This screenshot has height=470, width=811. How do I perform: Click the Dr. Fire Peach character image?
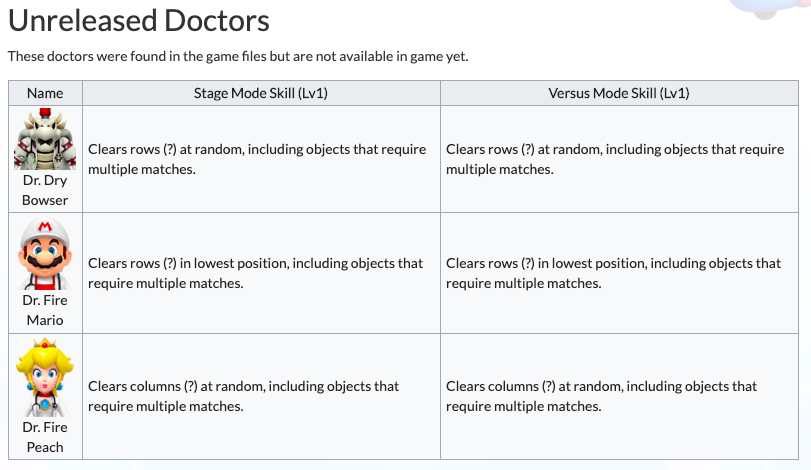click(x=45, y=377)
